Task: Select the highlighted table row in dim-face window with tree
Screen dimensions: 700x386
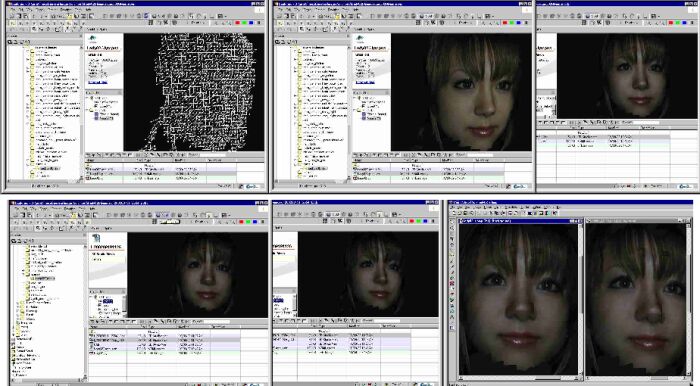Action: 164,340
